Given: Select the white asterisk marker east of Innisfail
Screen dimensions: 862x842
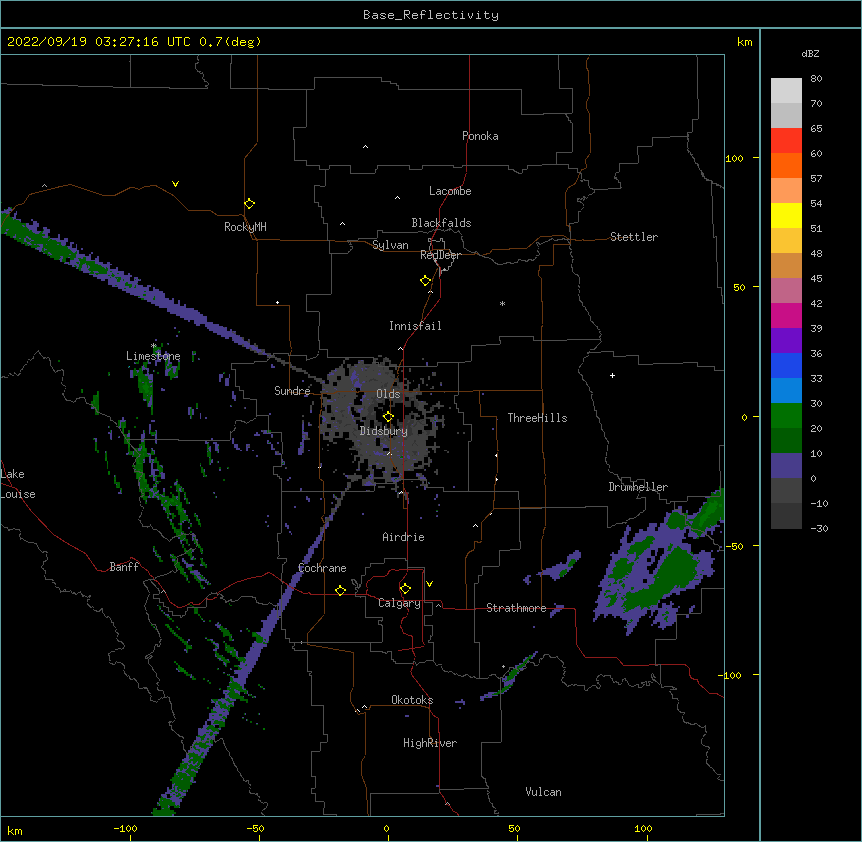Looking at the screenshot, I should click(x=502, y=303).
